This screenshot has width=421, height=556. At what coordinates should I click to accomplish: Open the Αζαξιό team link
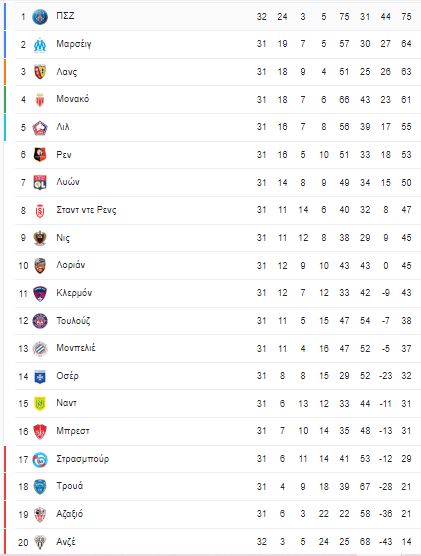coord(70,513)
